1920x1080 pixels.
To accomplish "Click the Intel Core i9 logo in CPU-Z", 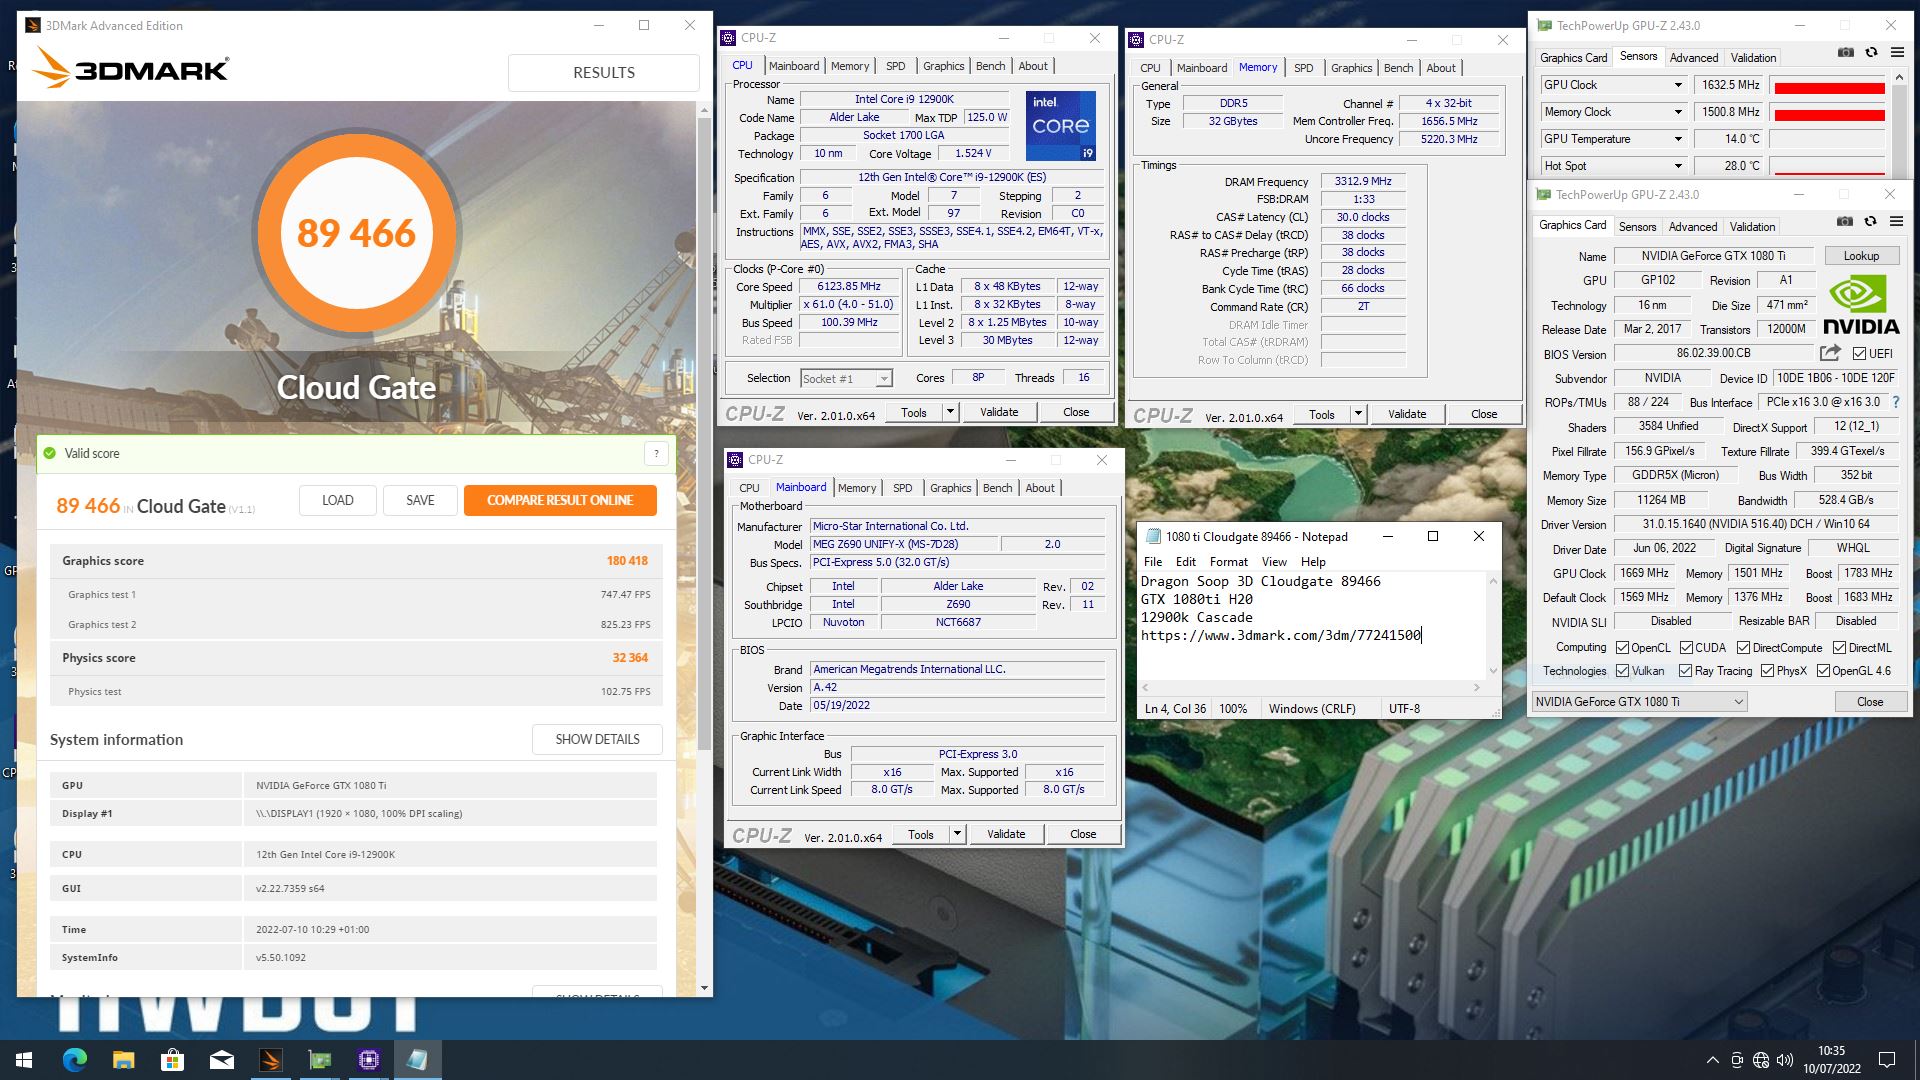I will pos(1060,125).
